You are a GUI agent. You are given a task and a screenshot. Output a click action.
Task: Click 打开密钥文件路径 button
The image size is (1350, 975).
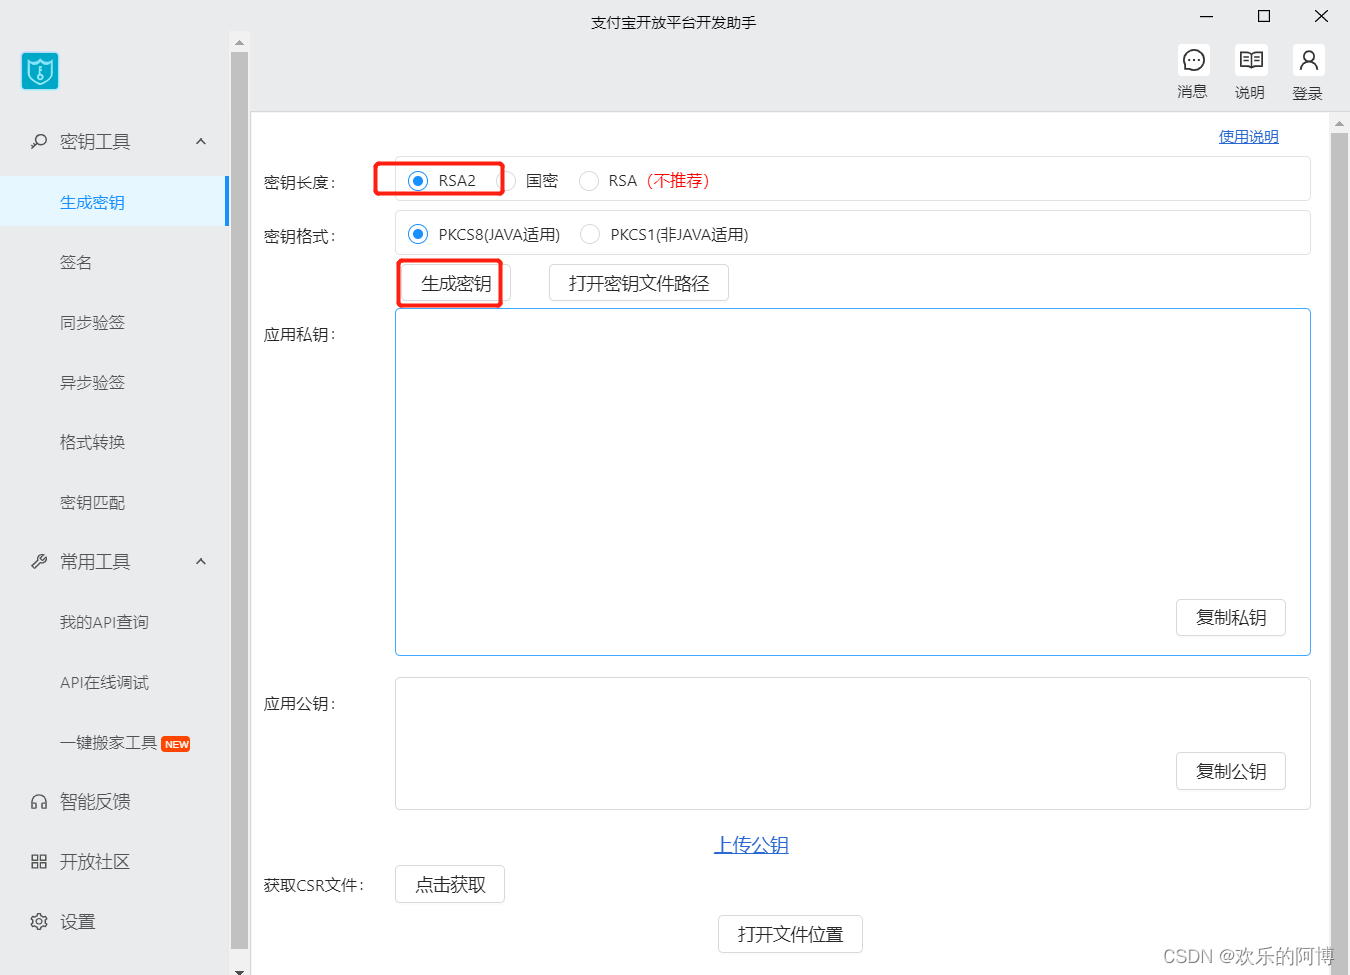[x=639, y=283]
